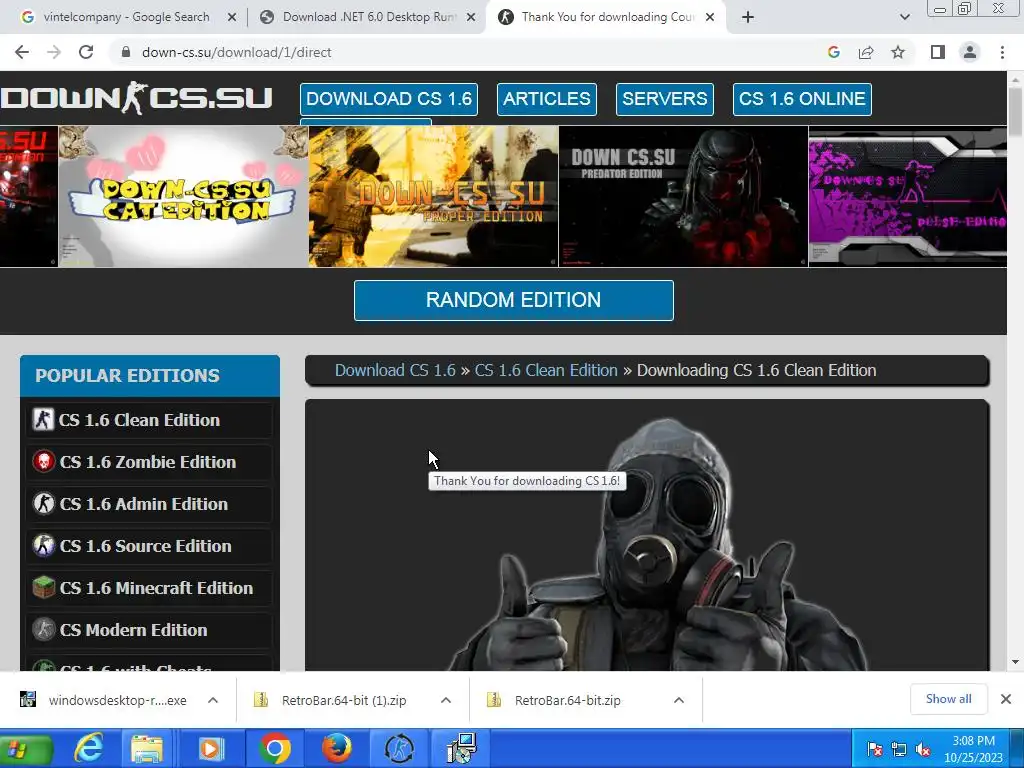Launch Firefox from taskbar
Image resolution: width=1024 pixels, height=768 pixels.
coord(337,748)
